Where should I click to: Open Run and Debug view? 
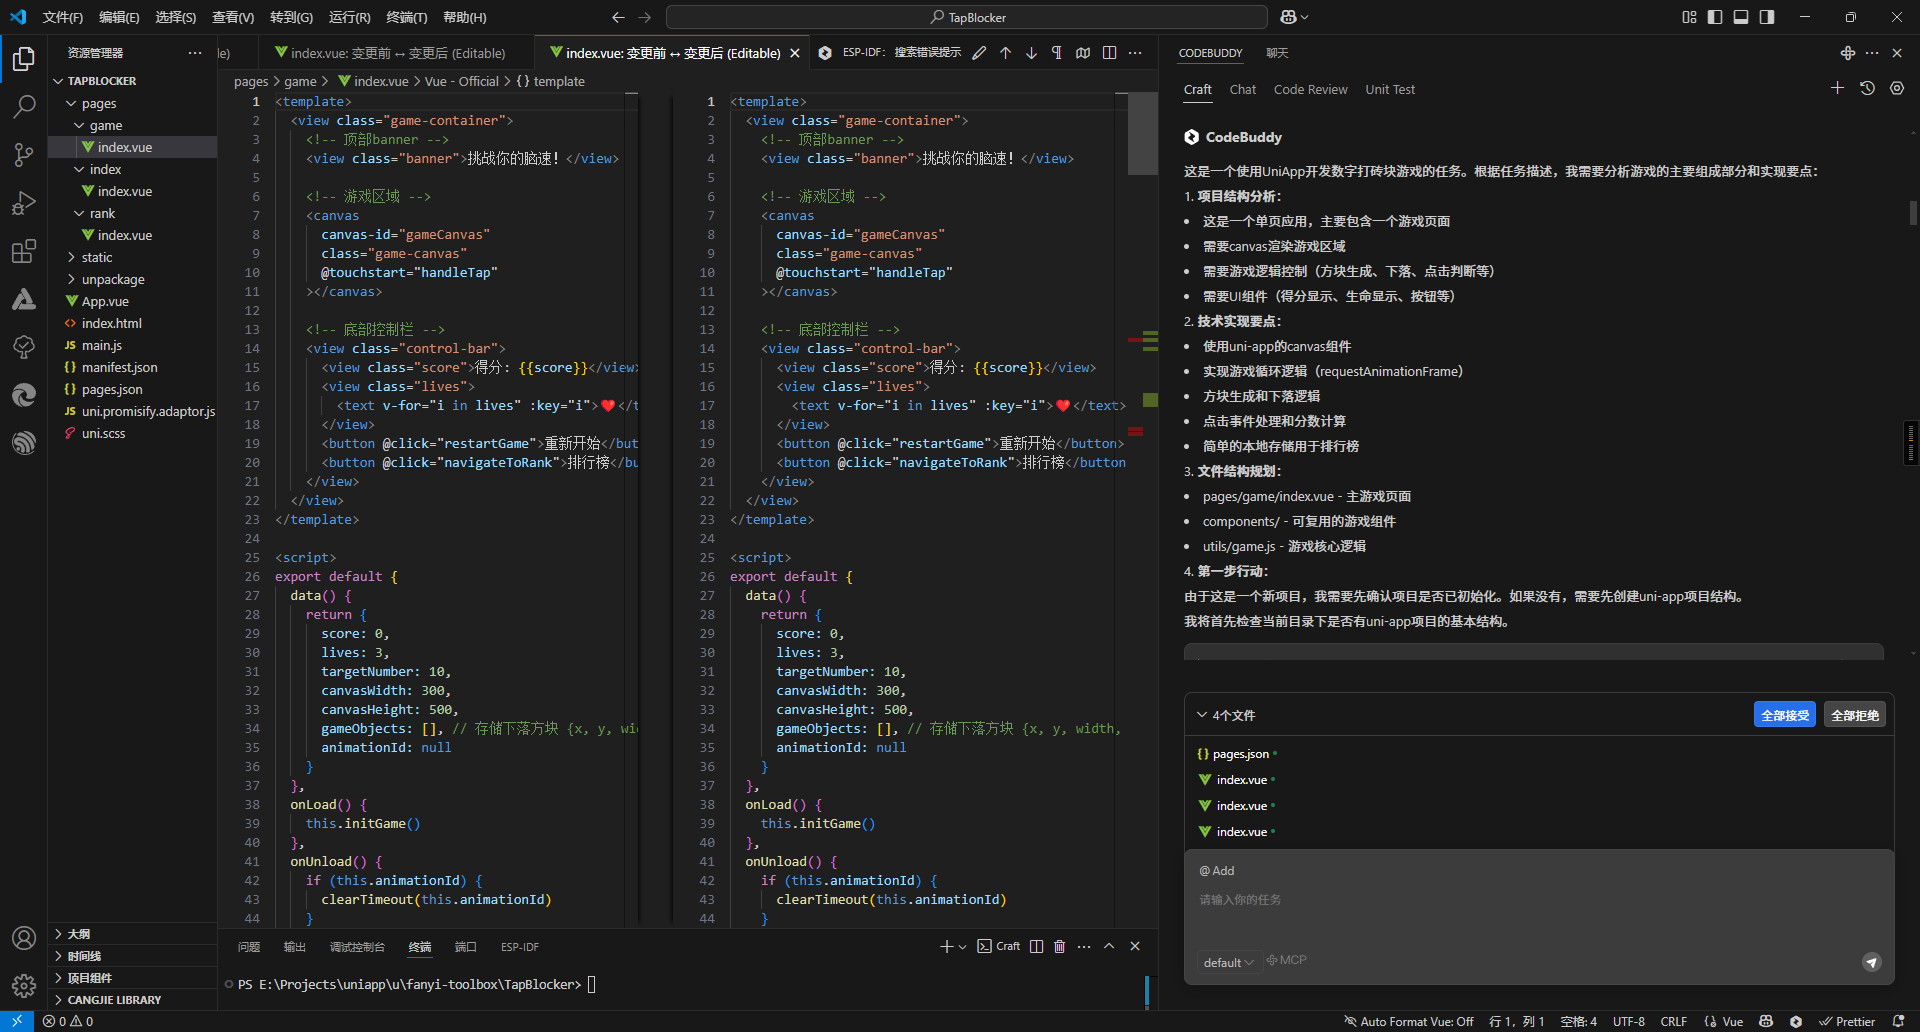[x=24, y=203]
